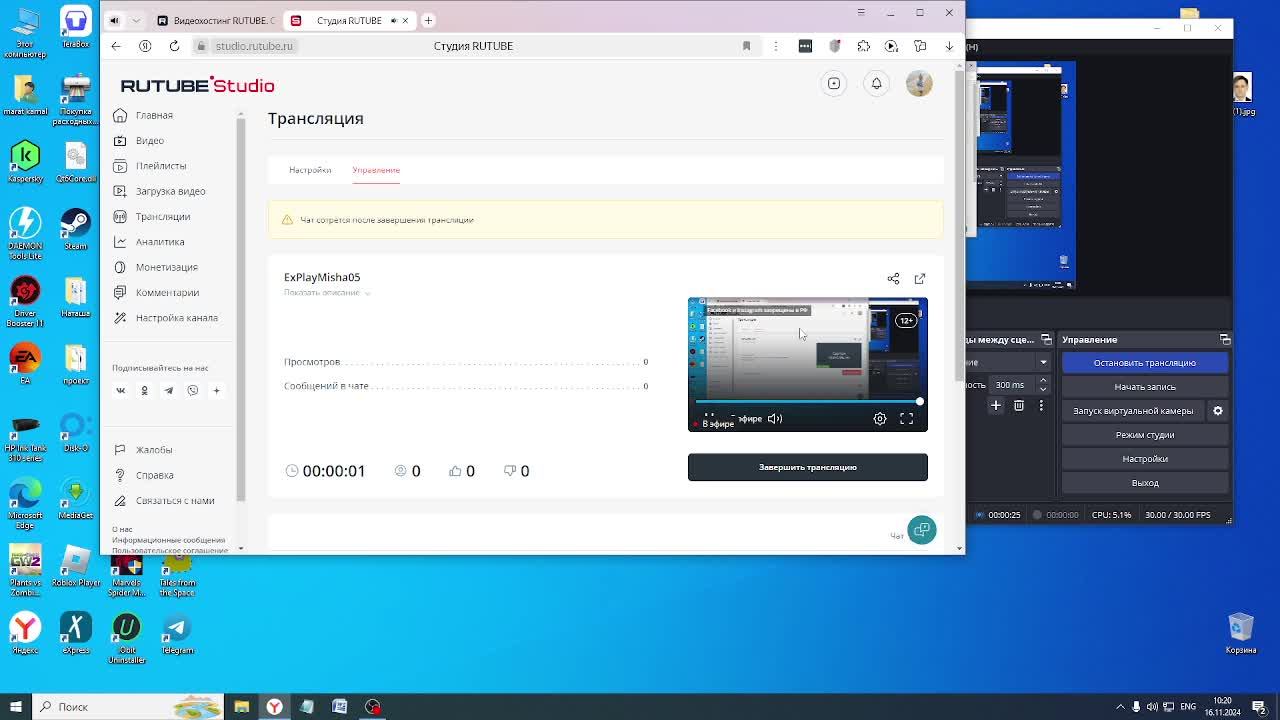Image resolution: width=1280 pixels, height=720 pixels.
Task: Open the chat bubble button
Action: (x=922, y=530)
